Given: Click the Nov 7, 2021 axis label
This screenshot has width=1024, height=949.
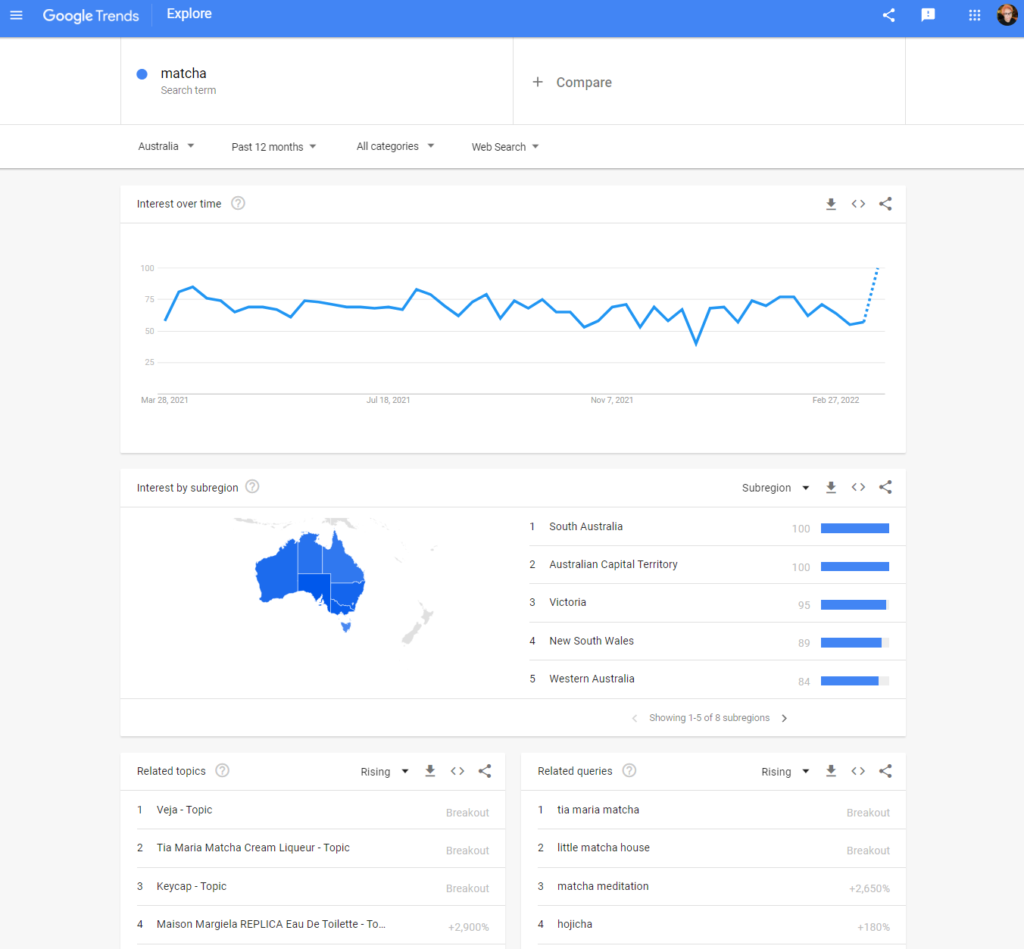Looking at the screenshot, I should tap(612, 400).
